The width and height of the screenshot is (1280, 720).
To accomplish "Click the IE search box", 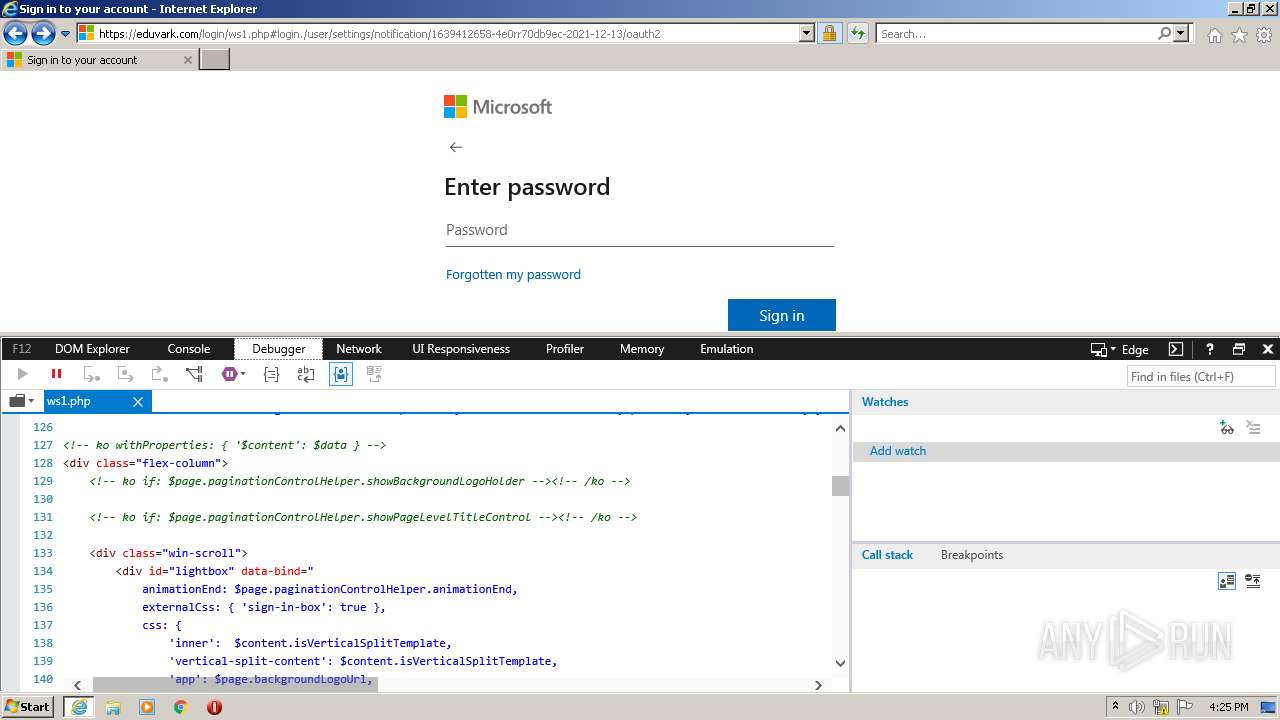I will tap(1017, 33).
